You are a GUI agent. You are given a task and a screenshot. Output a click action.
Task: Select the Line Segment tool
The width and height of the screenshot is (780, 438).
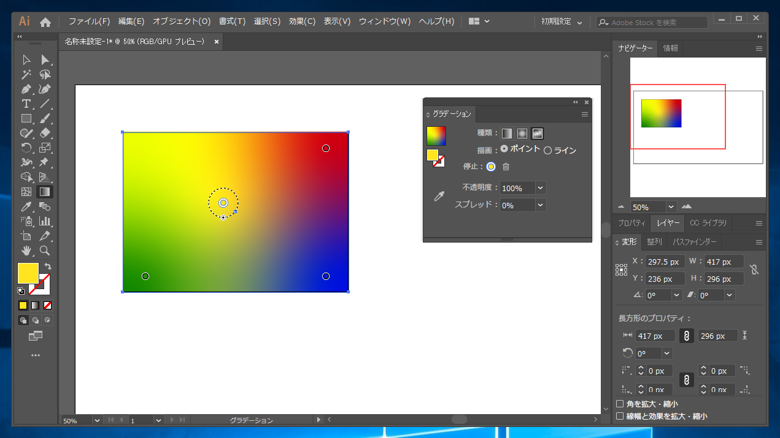(x=45, y=104)
